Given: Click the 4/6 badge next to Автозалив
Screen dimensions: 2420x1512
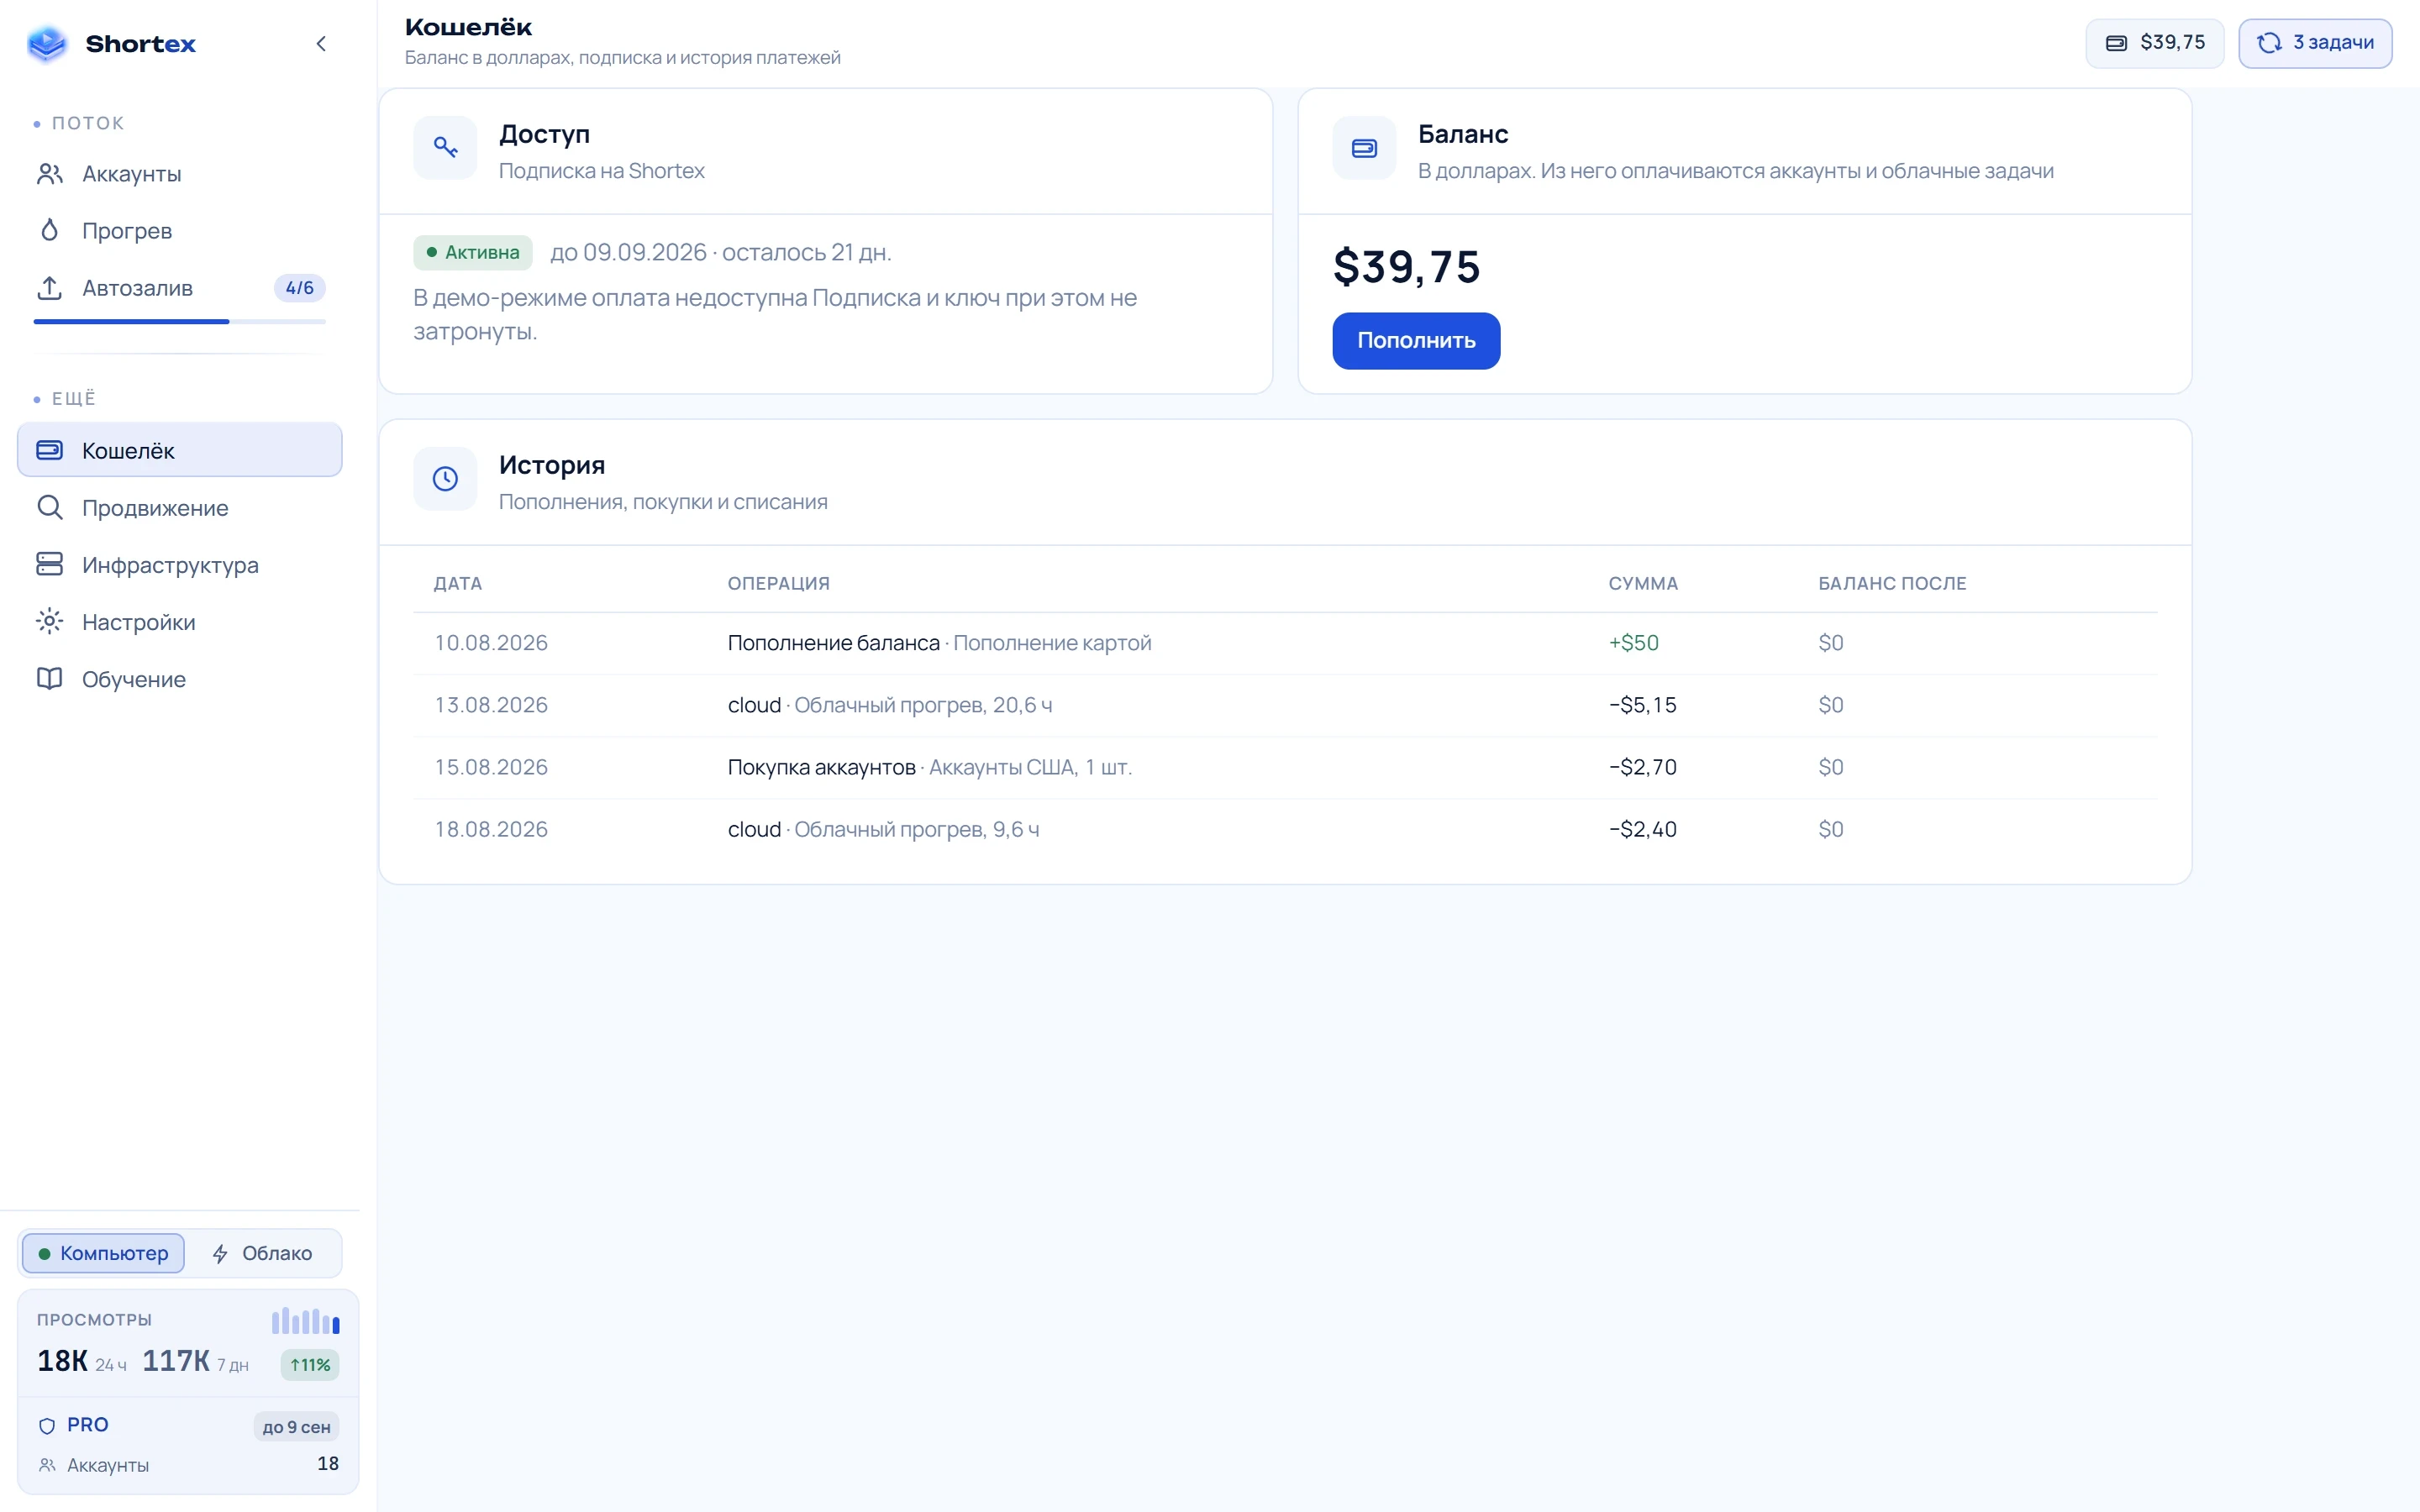Looking at the screenshot, I should pos(299,288).
